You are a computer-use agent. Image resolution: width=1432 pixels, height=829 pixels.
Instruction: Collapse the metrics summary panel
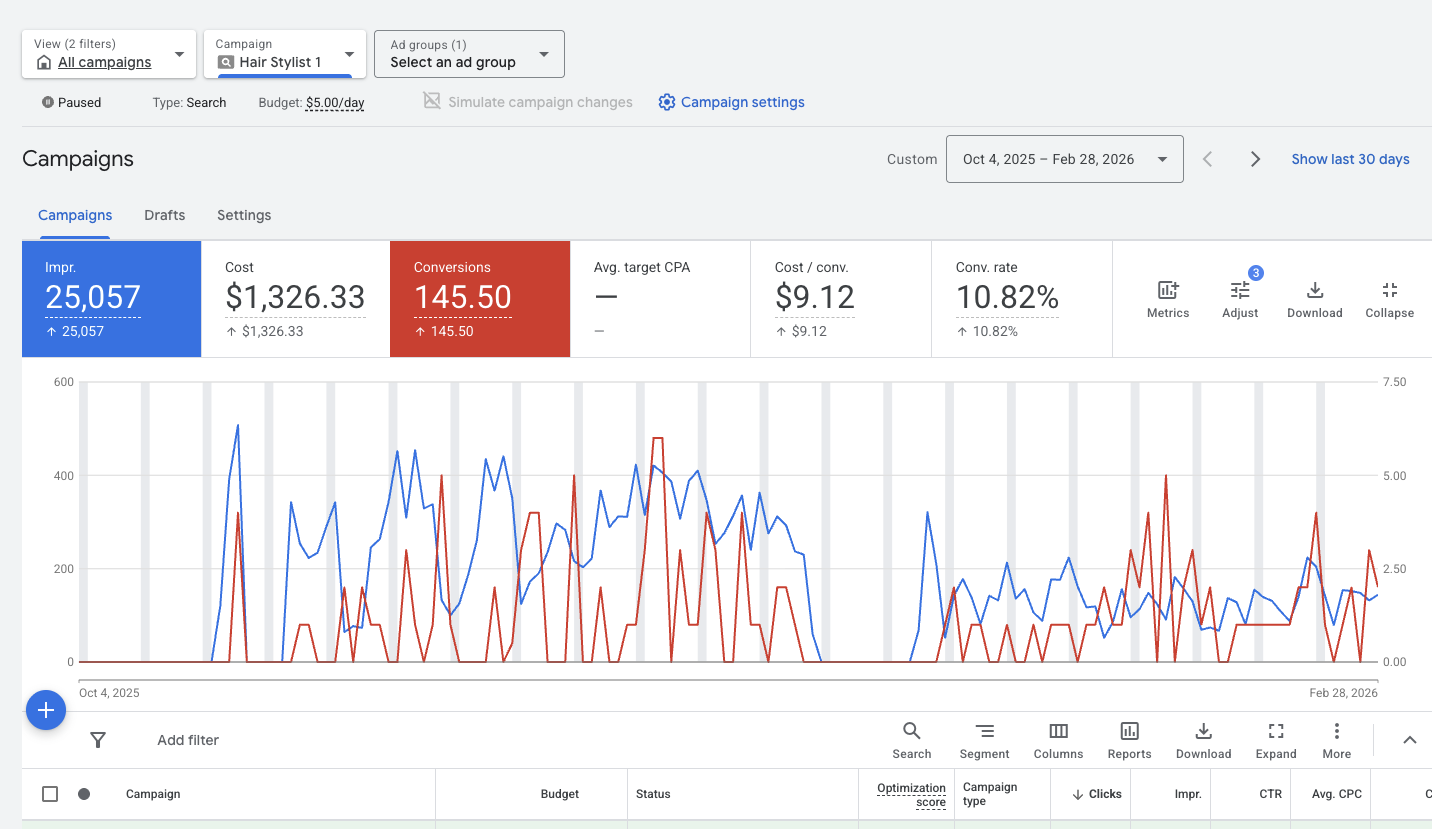tap(1389, 297)
